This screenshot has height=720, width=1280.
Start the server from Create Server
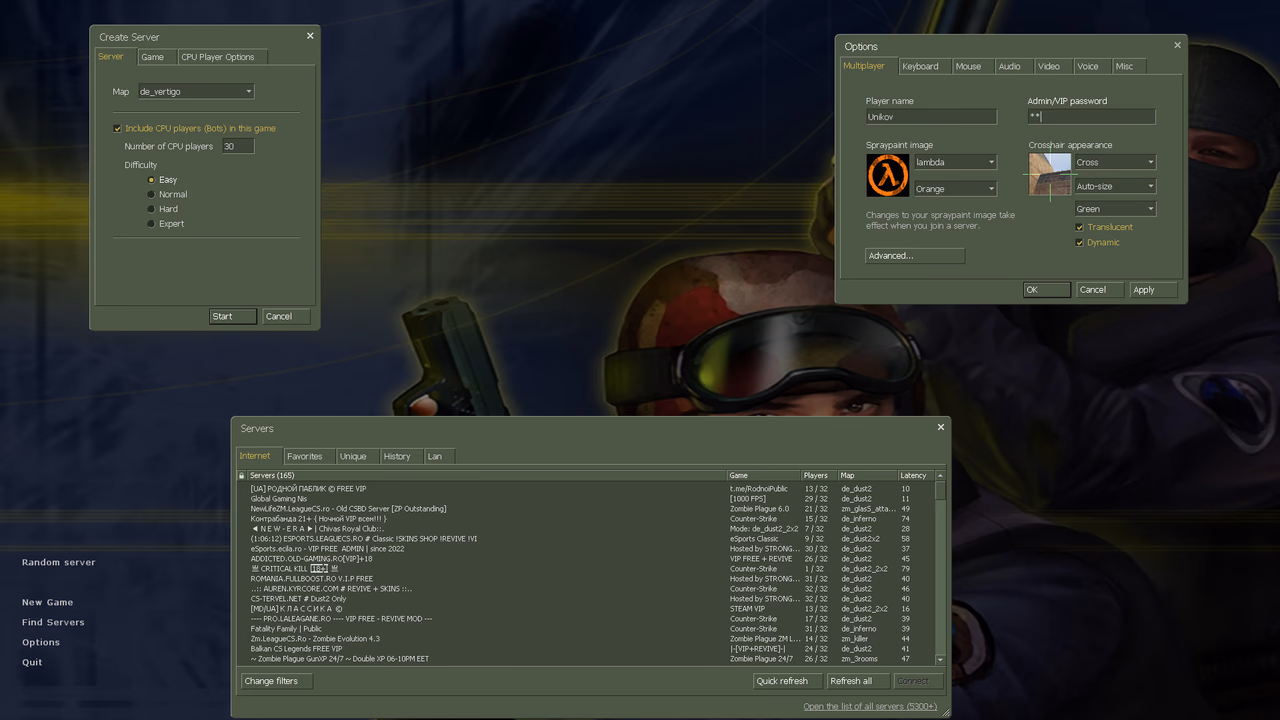pyautogui.click(x=233, y=316)
